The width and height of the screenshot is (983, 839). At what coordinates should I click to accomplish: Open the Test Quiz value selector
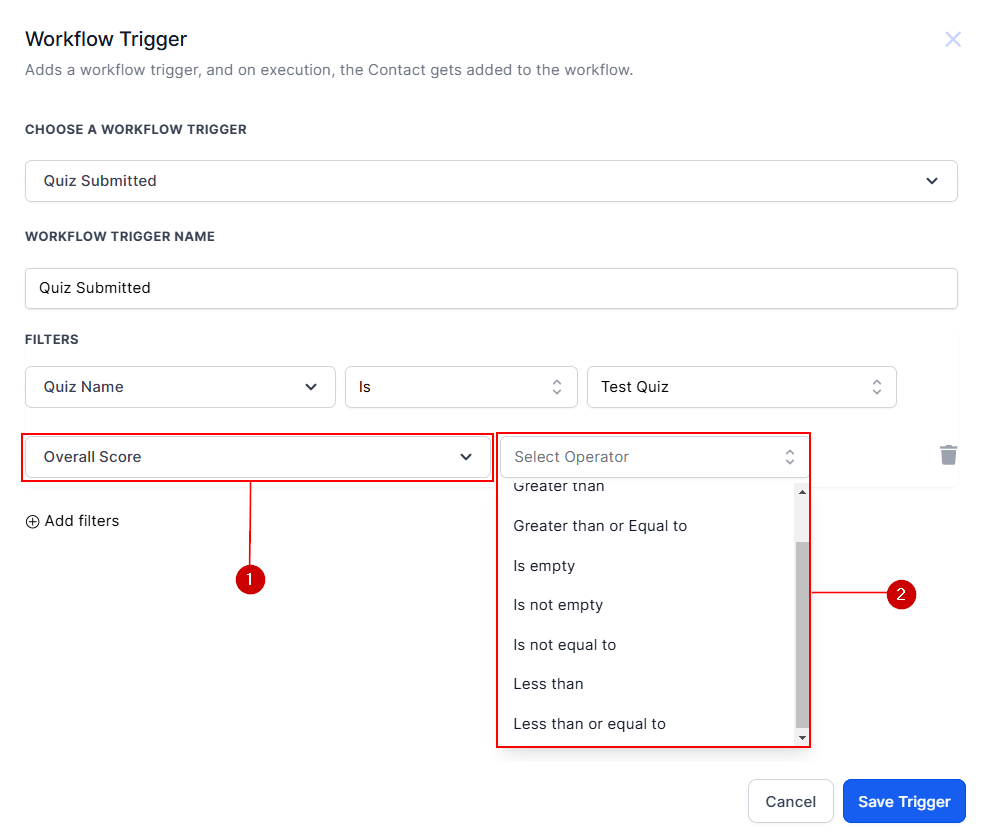pos(741,387)
